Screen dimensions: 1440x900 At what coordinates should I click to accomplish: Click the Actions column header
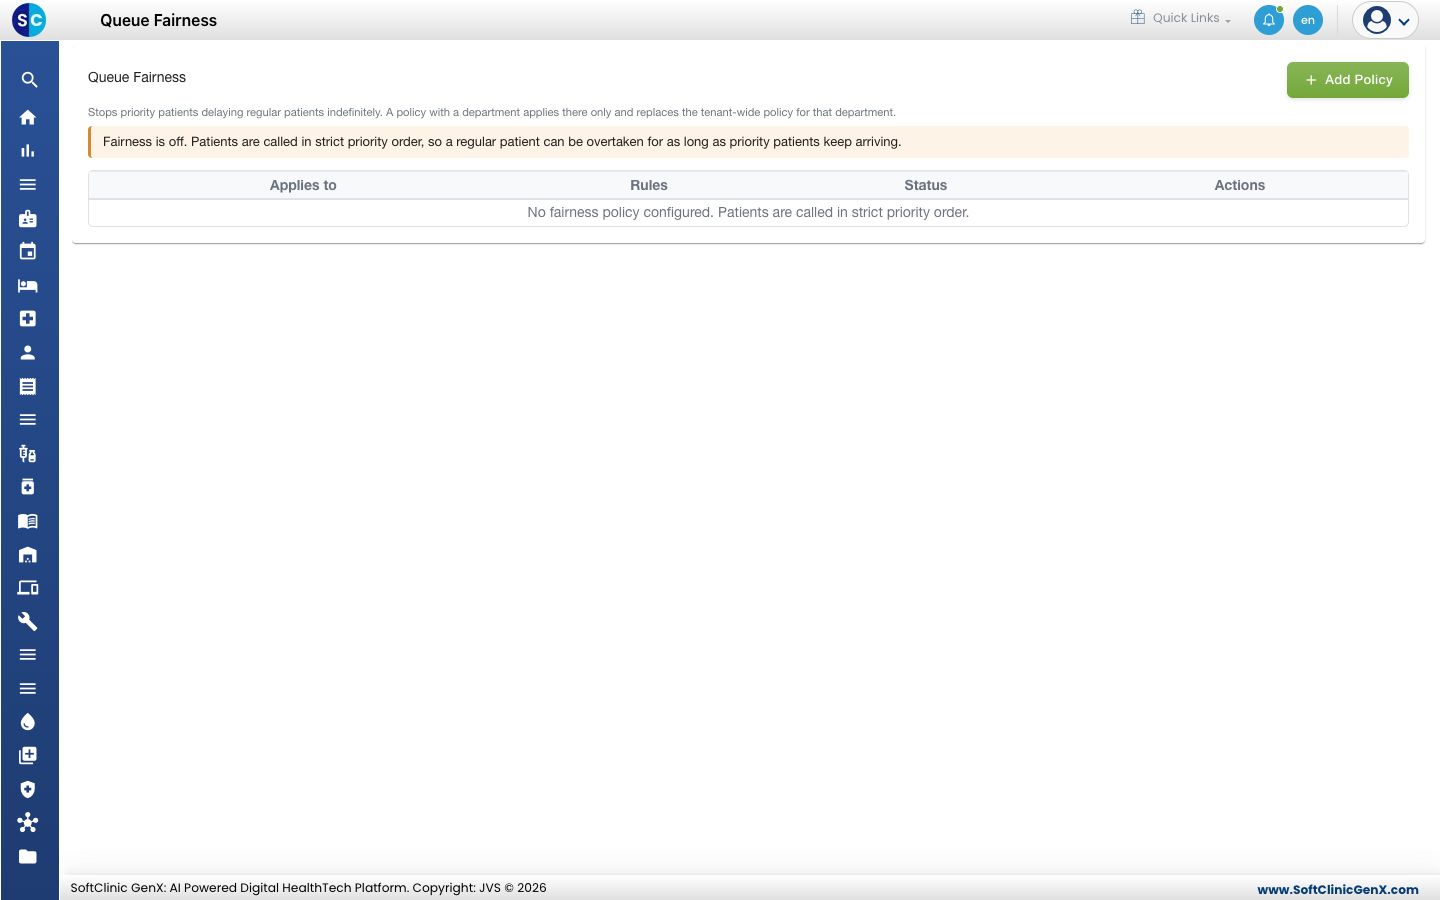[x=1240, y=185]
